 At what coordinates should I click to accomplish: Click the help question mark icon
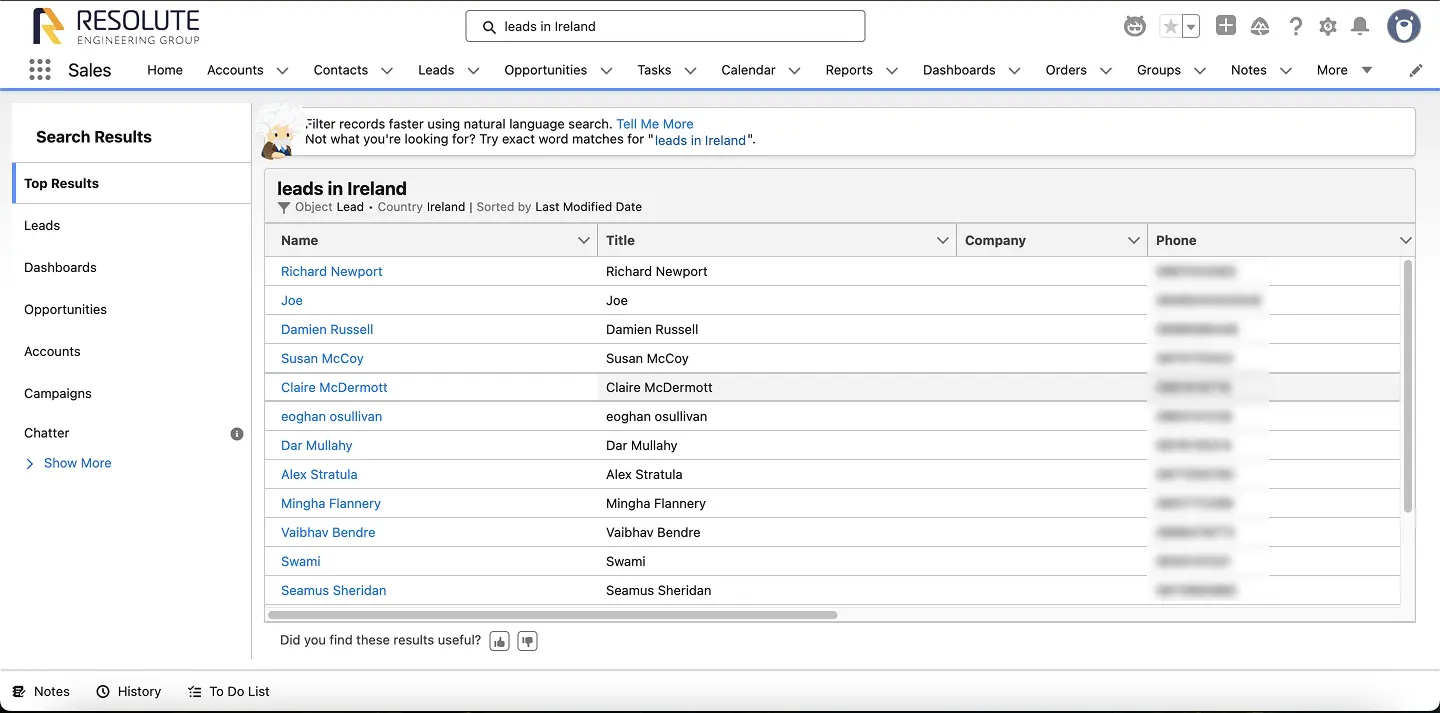[x=1296, y=27]
